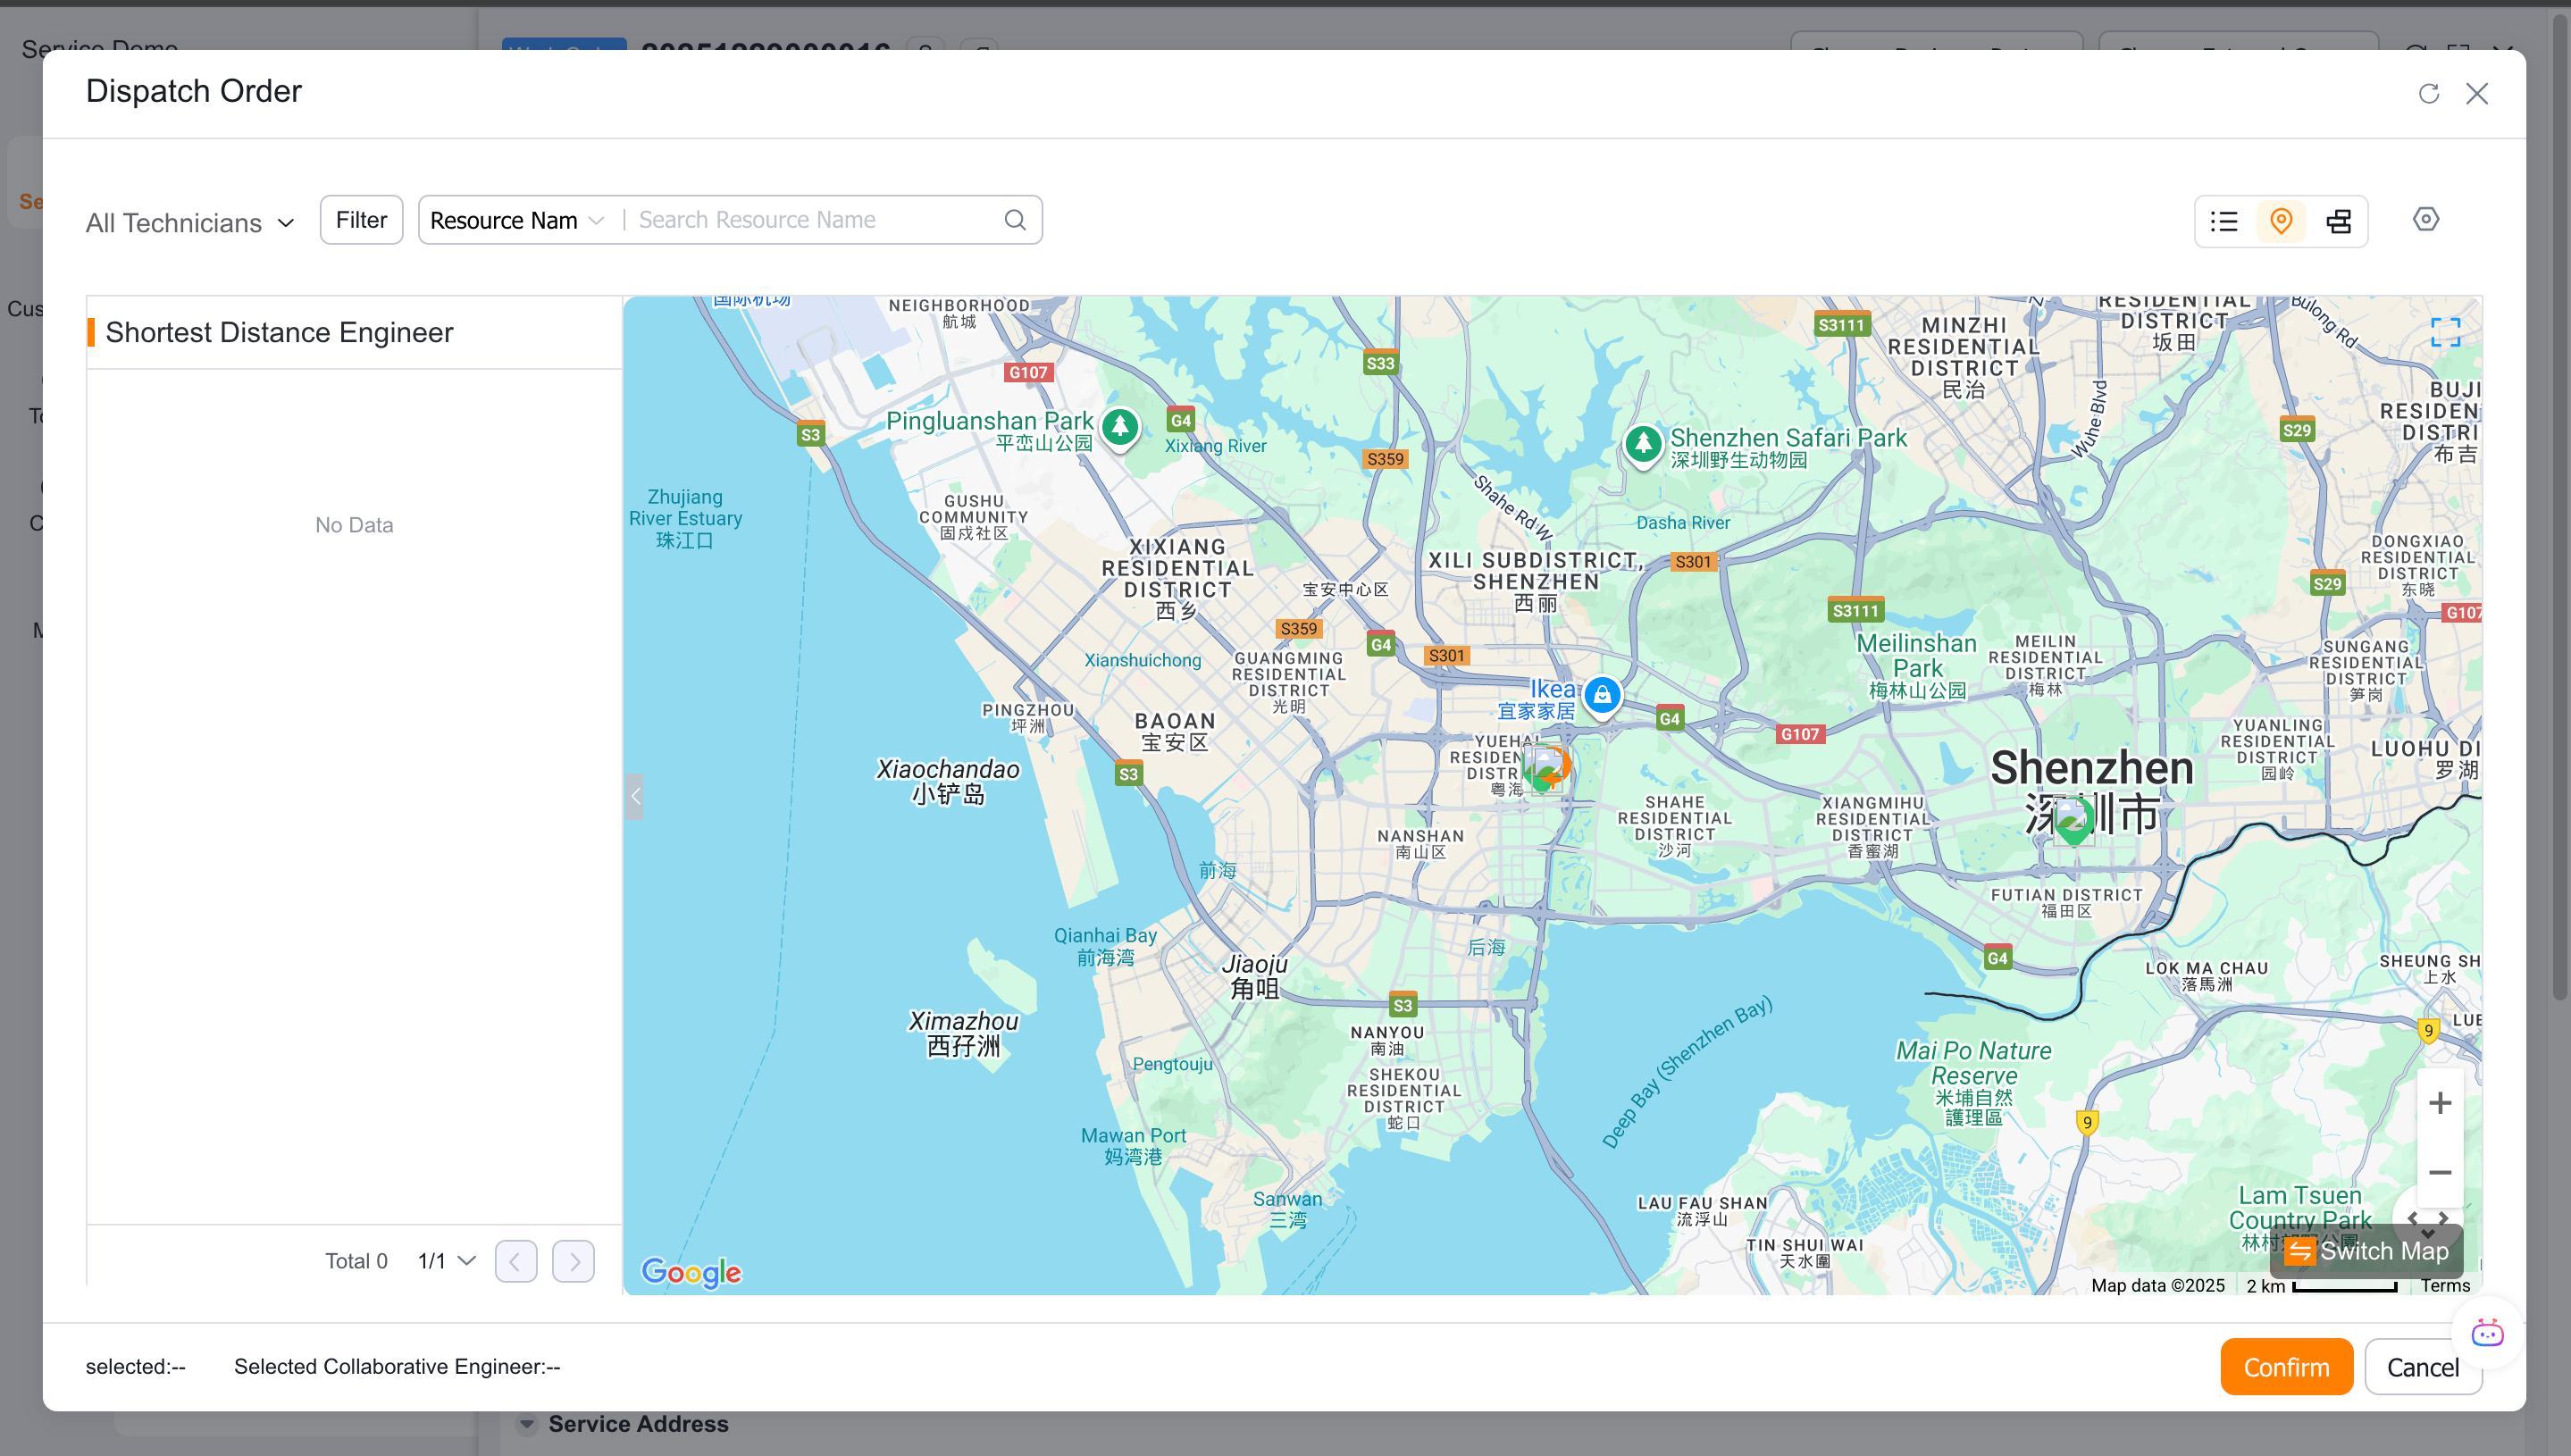Click Mai Po Nature Reserve label

(x=1974, y=1086)
